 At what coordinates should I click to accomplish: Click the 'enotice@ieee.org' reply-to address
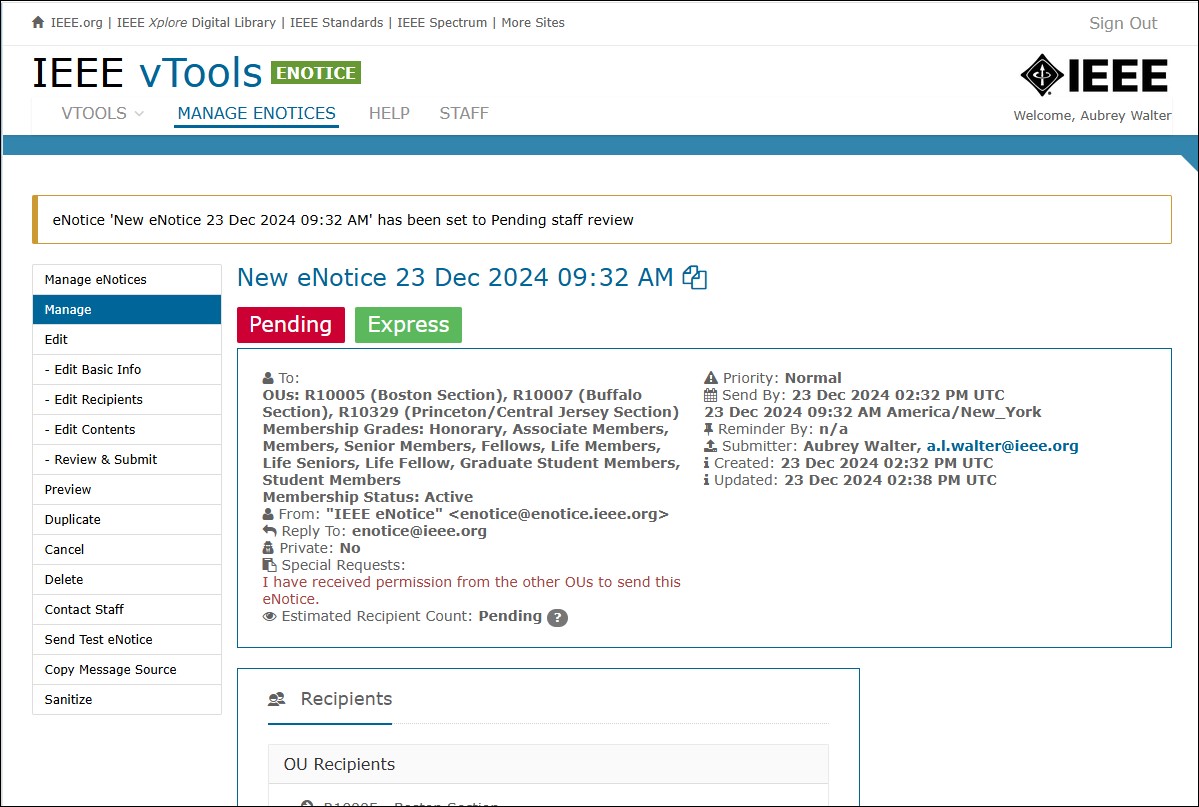[x=419, y=531]
